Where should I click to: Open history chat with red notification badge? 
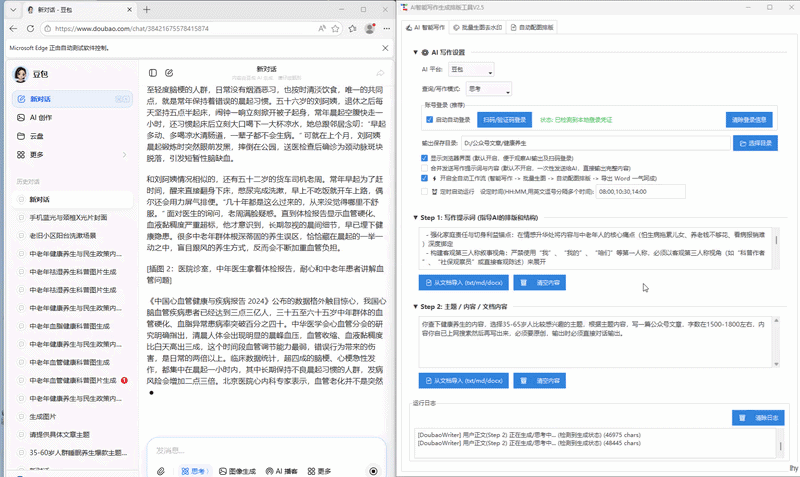pyautogui.click(x=72, y=381)
